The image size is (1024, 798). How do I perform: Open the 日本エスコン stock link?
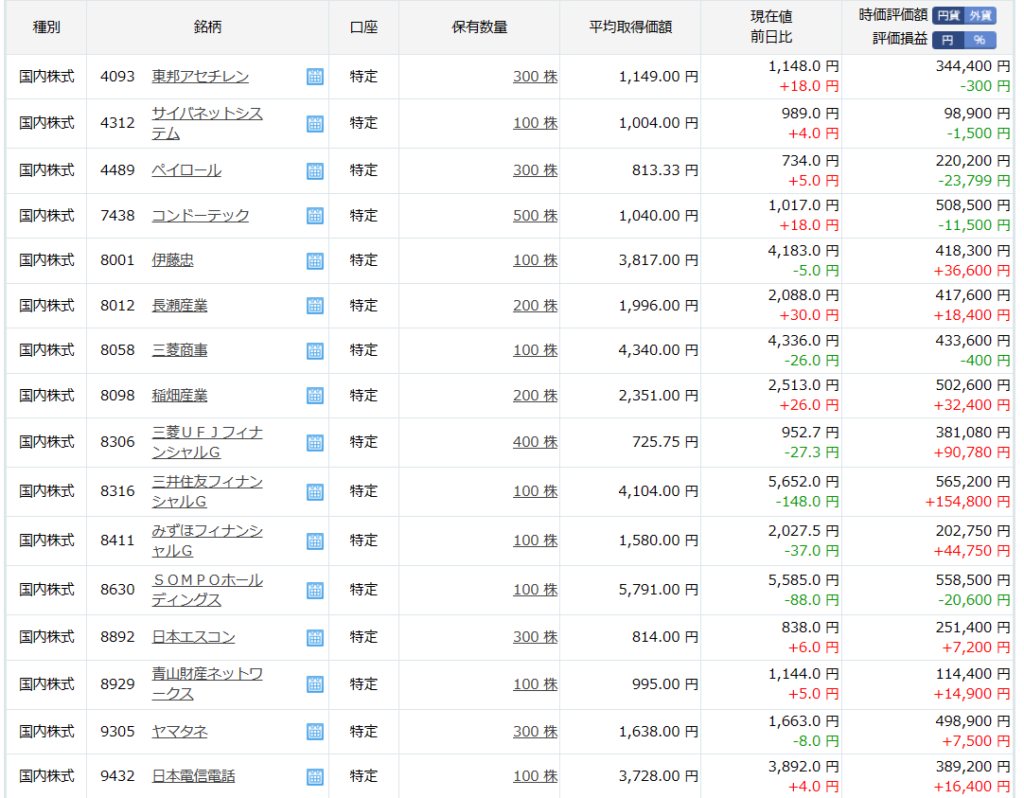(x=193, y=637)
